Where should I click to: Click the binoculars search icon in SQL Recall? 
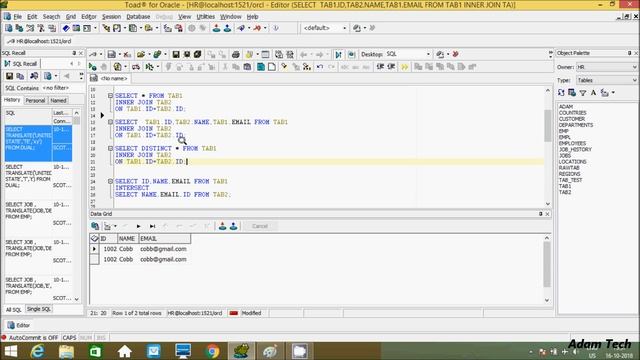coord(34,76)
